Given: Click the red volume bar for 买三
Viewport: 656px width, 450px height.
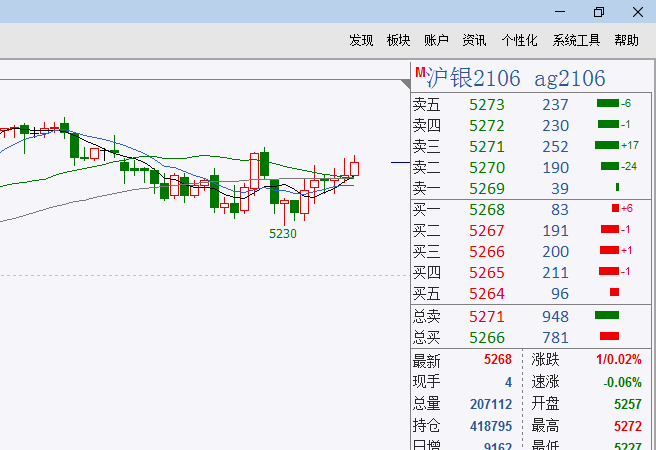Looking at the screenshot, I should click(x=608, y=250).
